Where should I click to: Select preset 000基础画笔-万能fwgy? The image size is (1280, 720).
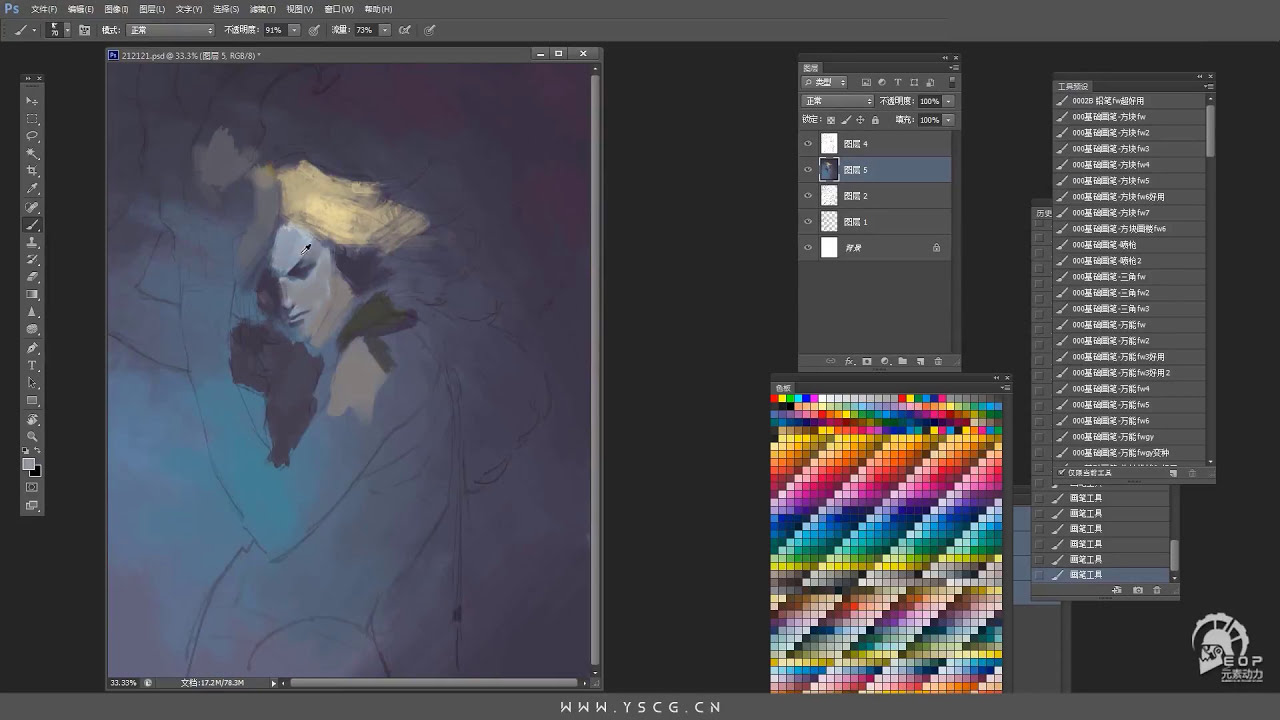point(1130,437)
